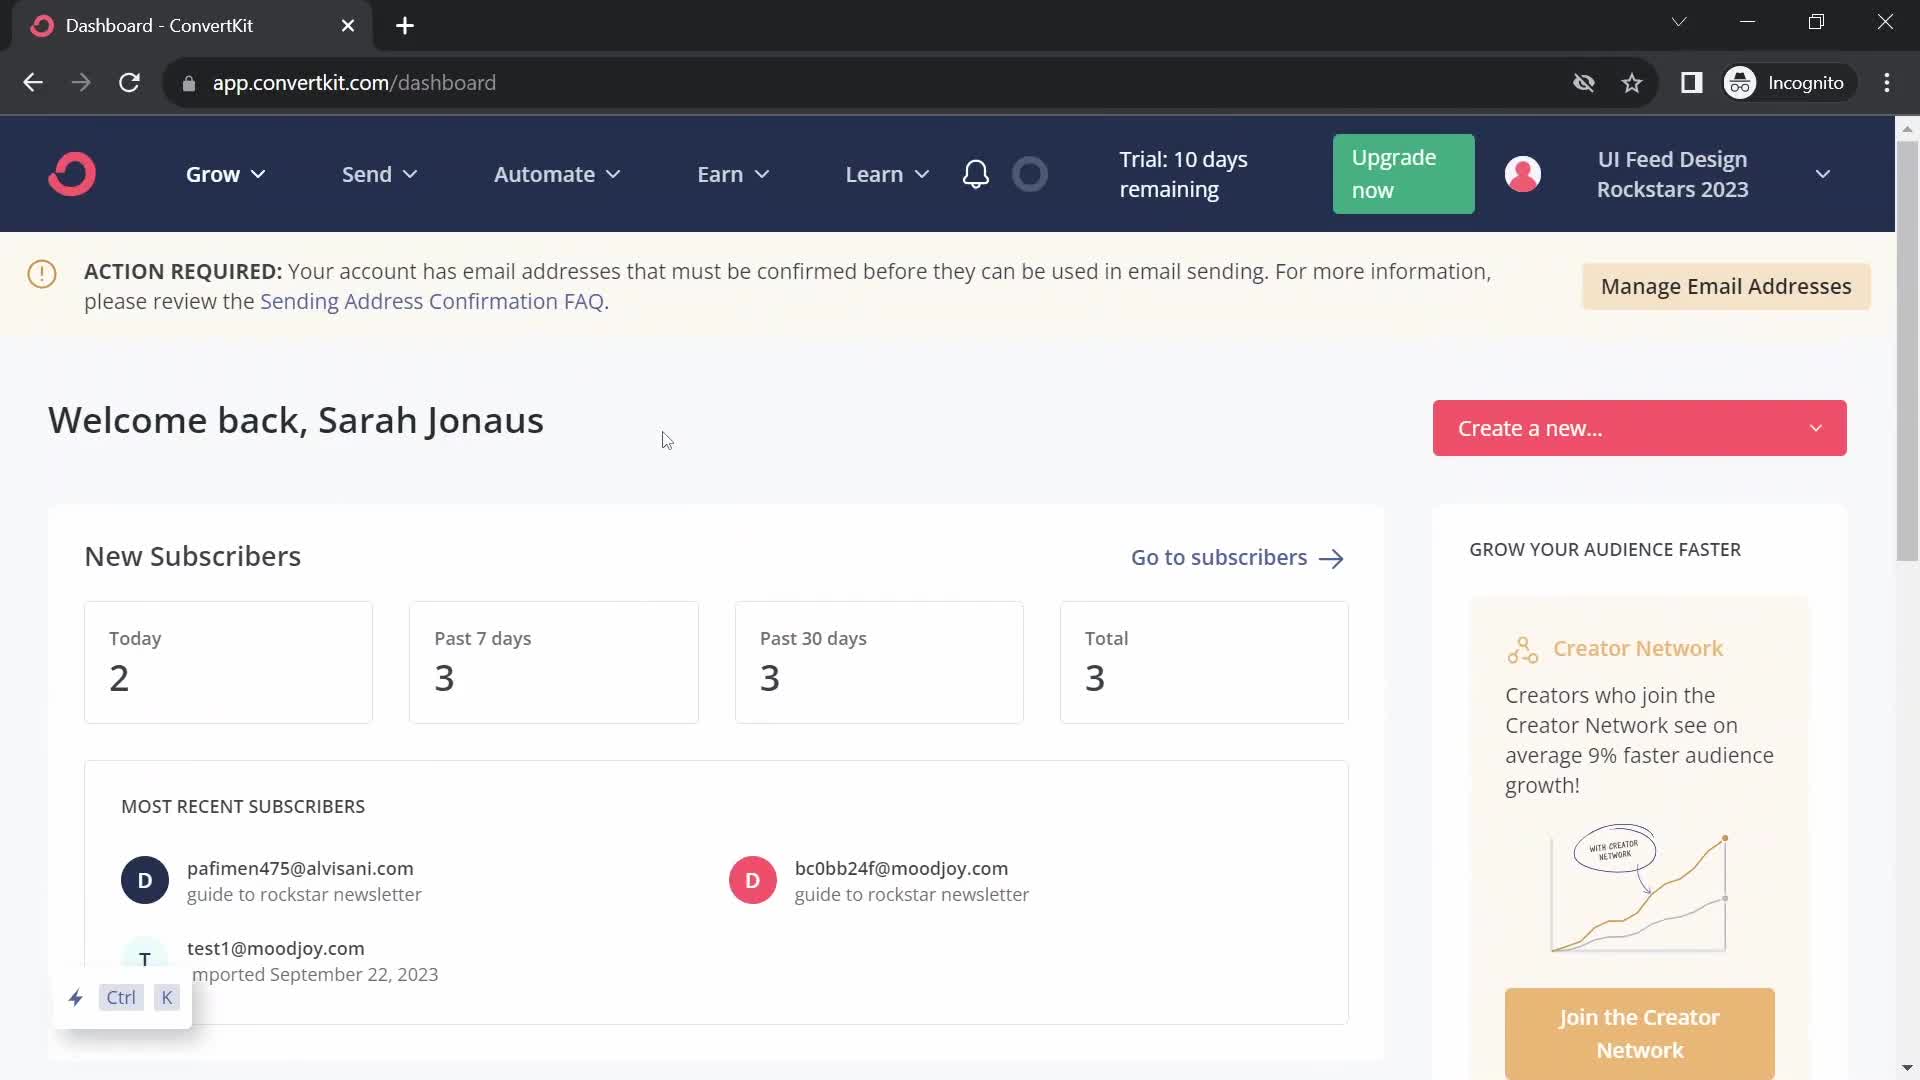Toggle the Earn navigation menu
The height and width of the screenshot is (1080, 1920).
coord(732,173)
